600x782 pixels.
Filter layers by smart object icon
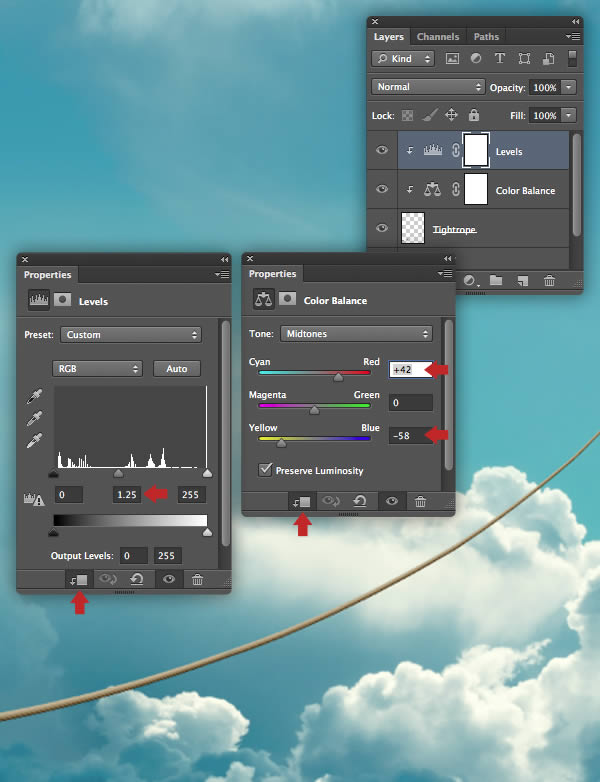(x=548, y=59)
